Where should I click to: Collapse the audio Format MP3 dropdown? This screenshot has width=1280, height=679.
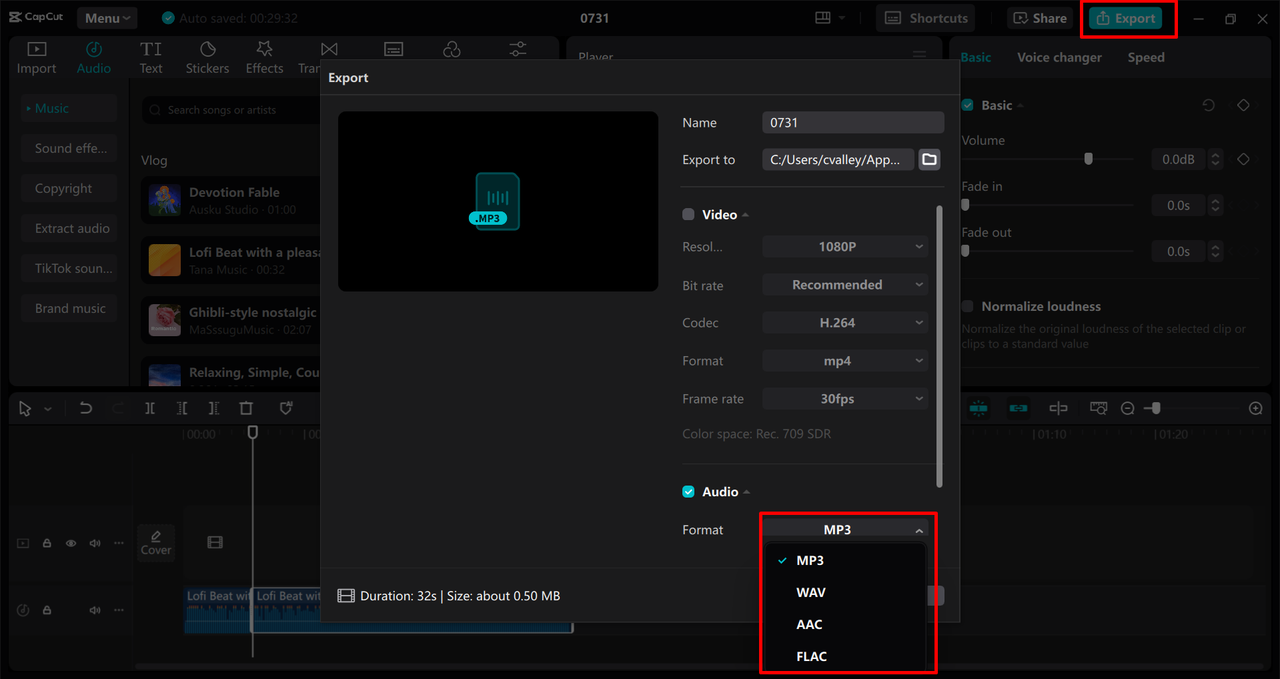coord(845,530)
